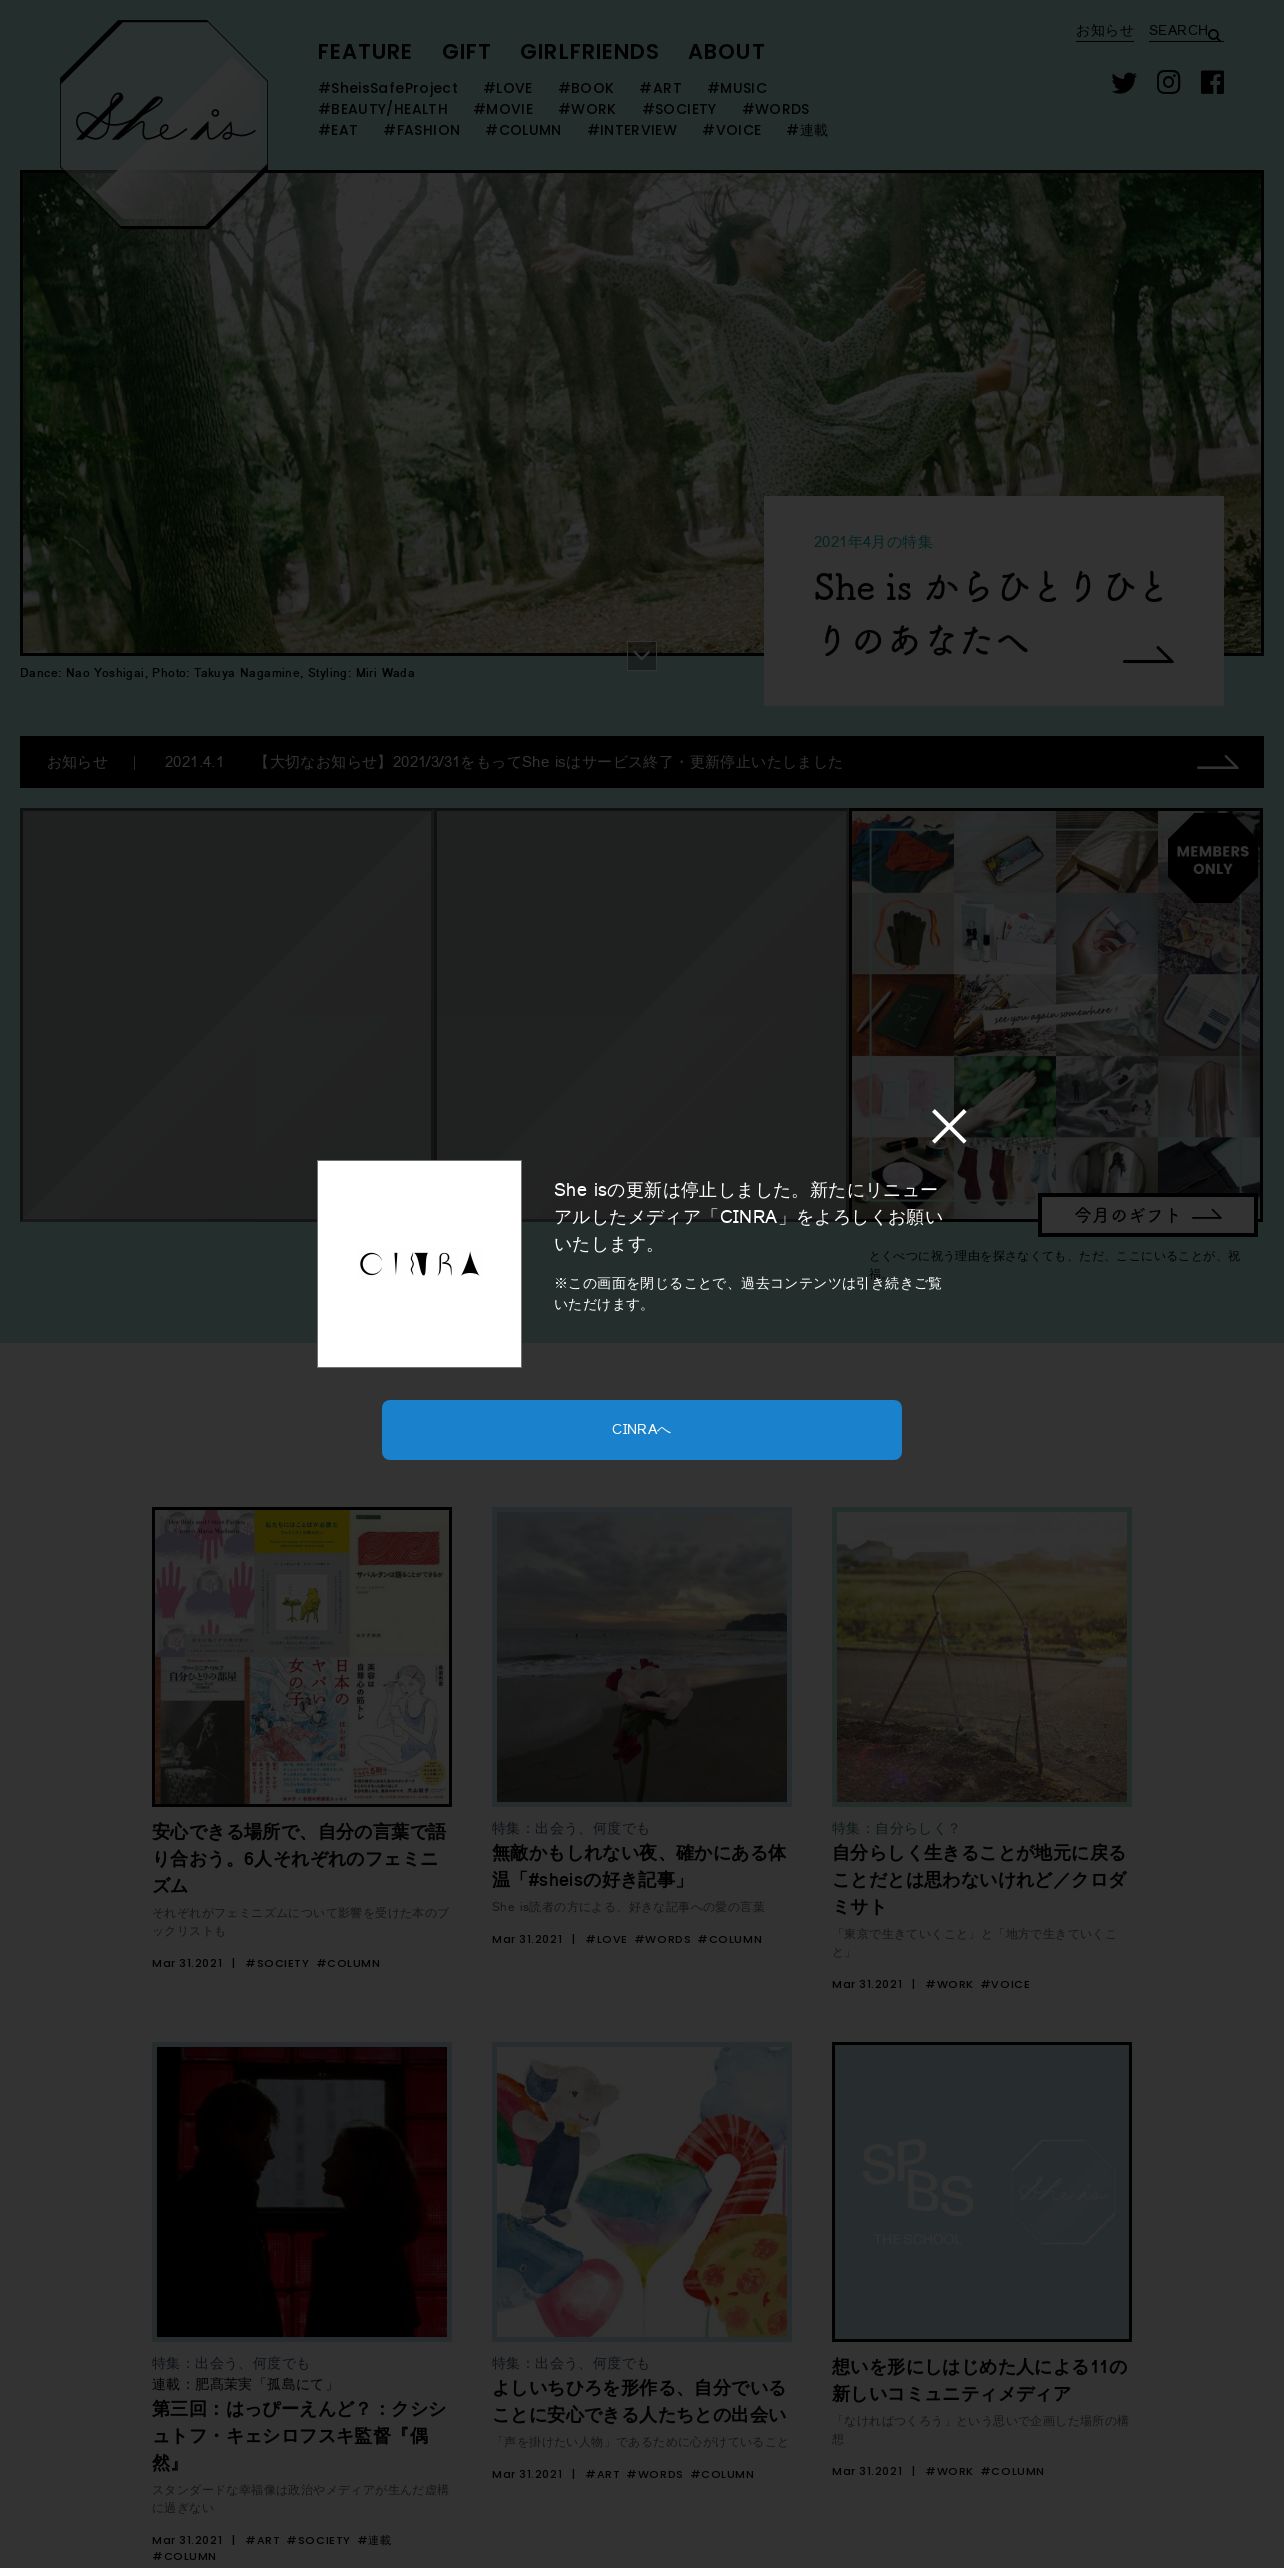Image resolution: width=1284 pixels, height=2568 pixels.
Task: Open the 安心できる場所で article title
Action: click(299, 1858)
